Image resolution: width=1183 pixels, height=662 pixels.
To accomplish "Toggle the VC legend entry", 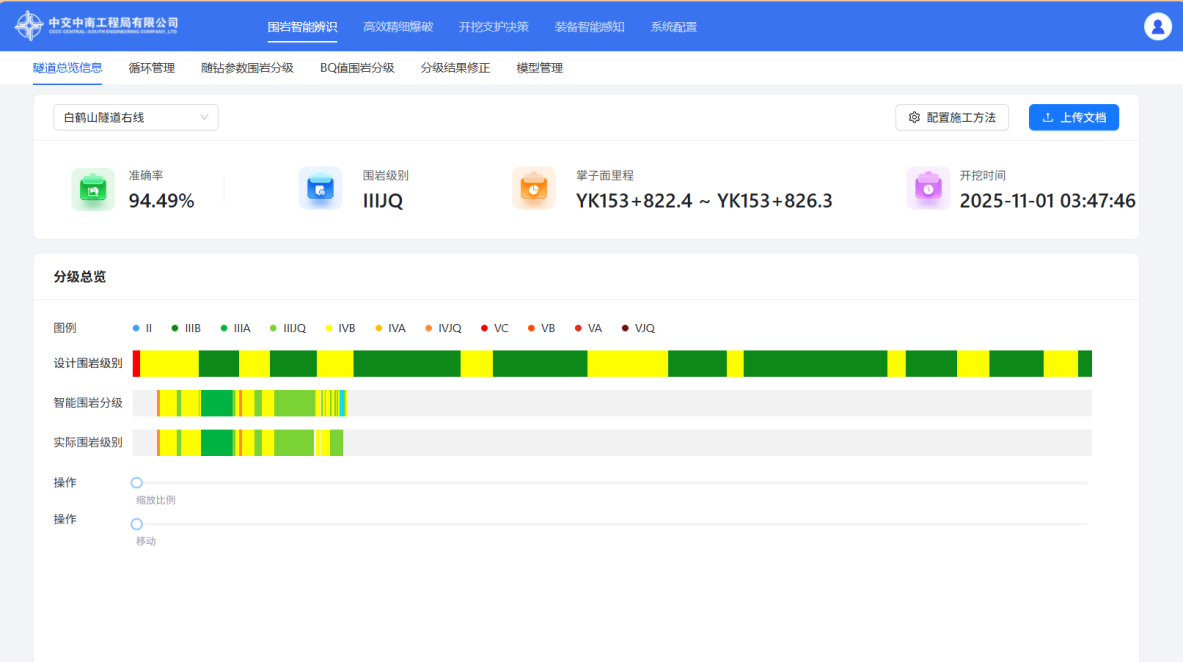I will (494, 328).
